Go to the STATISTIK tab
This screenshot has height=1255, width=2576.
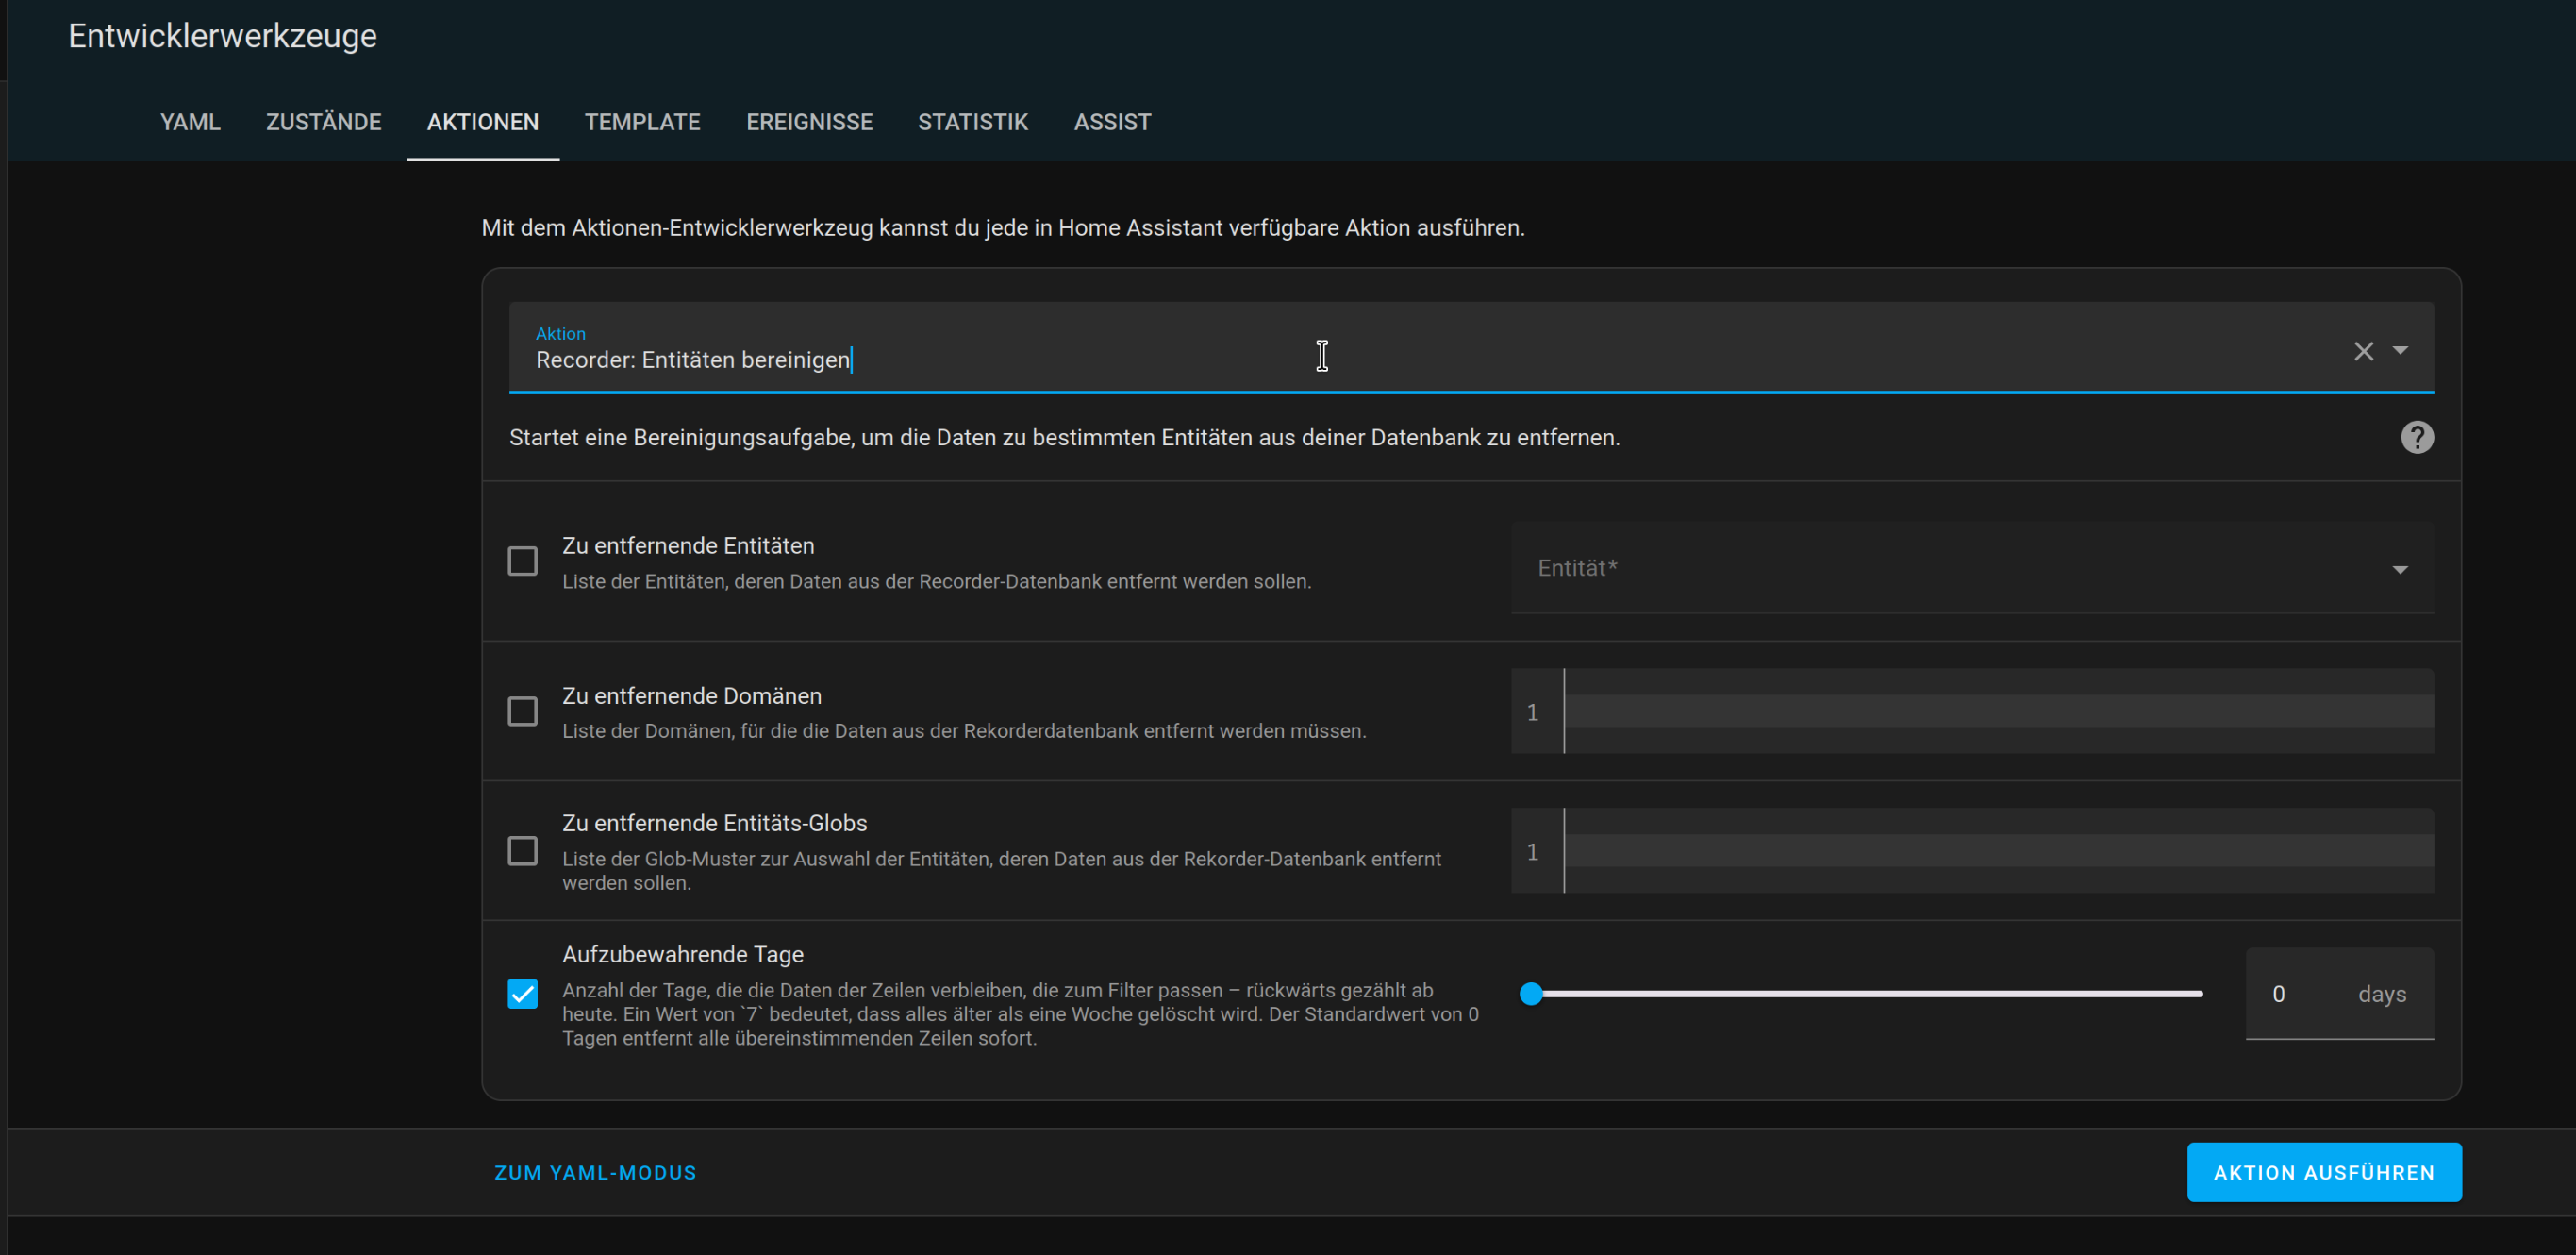(973, 122)
